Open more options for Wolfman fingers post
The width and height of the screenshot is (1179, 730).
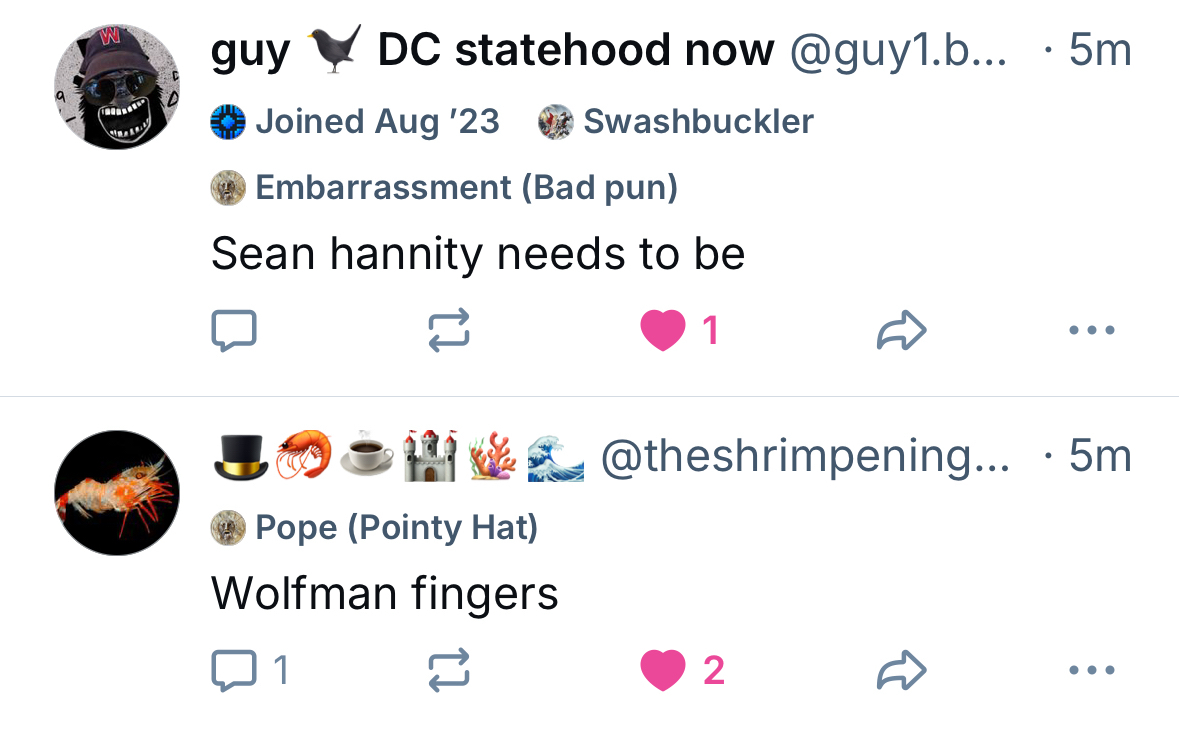coord(1091,670)
